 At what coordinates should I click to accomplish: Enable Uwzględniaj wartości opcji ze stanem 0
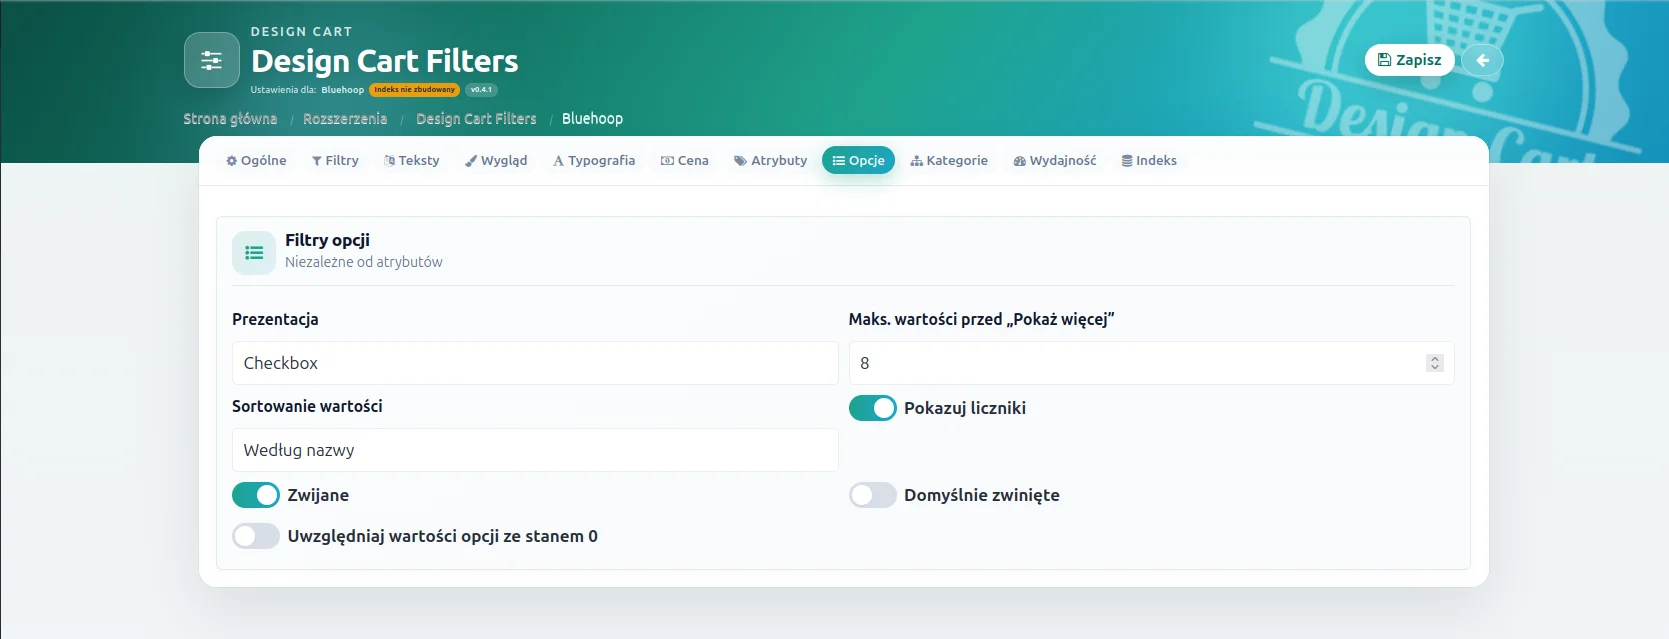pyautogui.click(x=256, y=536)
